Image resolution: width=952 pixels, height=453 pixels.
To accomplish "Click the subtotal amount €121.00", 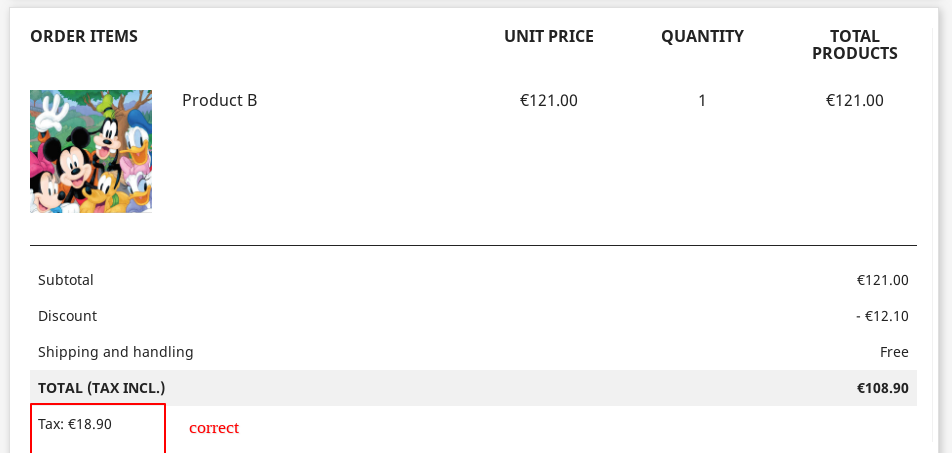I will (882, 280).
